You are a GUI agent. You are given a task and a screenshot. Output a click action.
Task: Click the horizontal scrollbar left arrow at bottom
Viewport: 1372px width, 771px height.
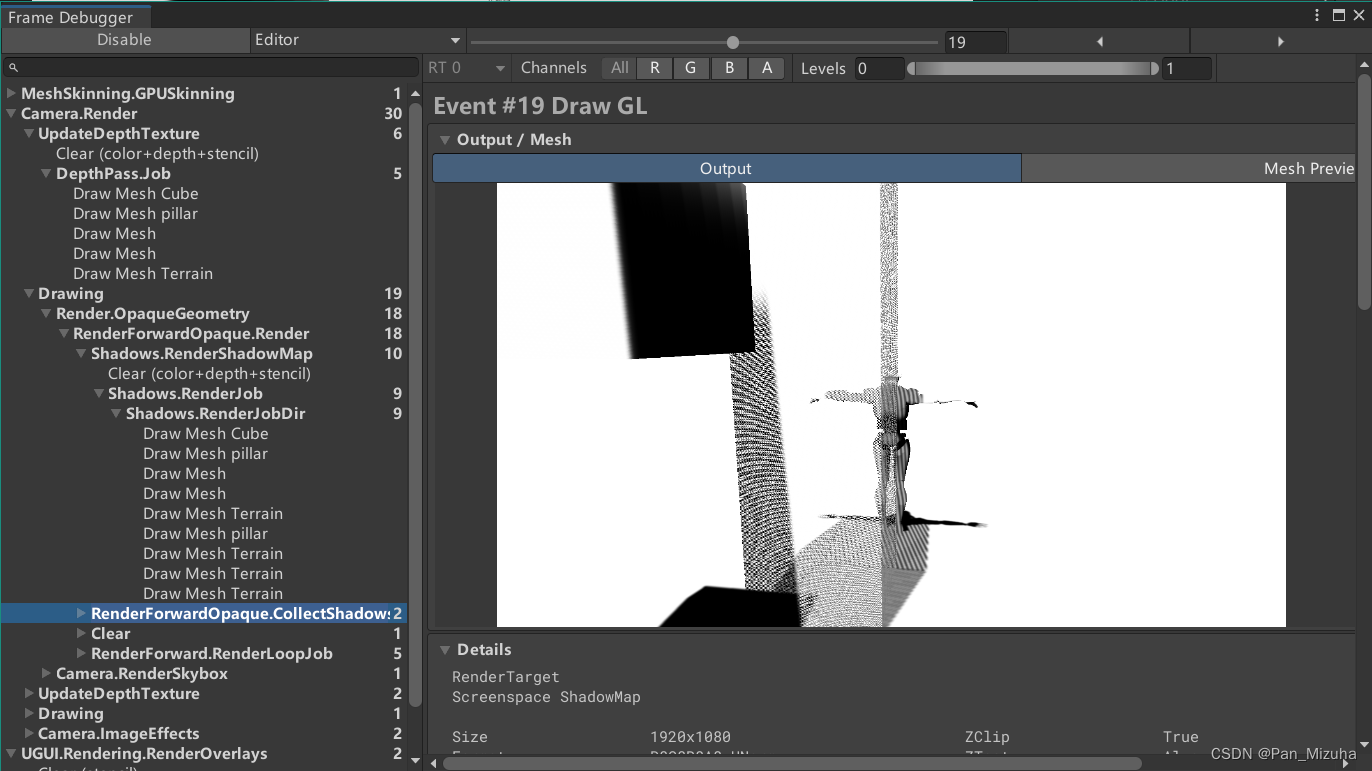click(432, 763)
